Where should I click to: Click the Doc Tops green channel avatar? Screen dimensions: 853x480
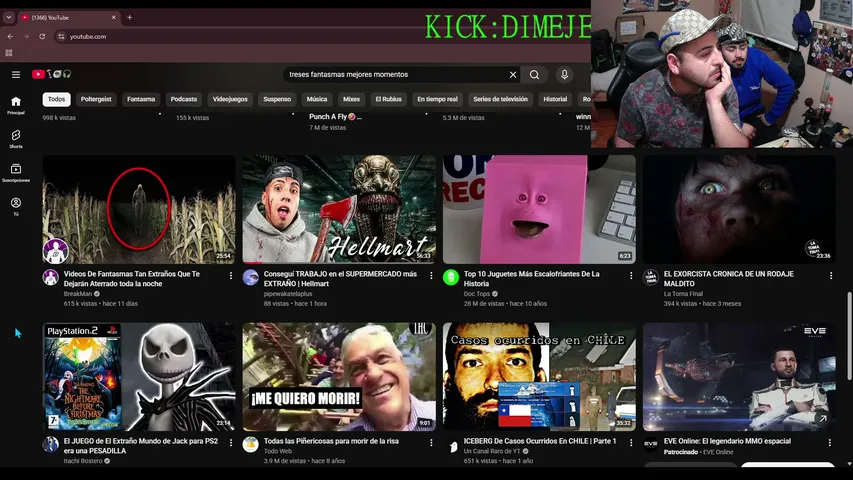point(450,278)
